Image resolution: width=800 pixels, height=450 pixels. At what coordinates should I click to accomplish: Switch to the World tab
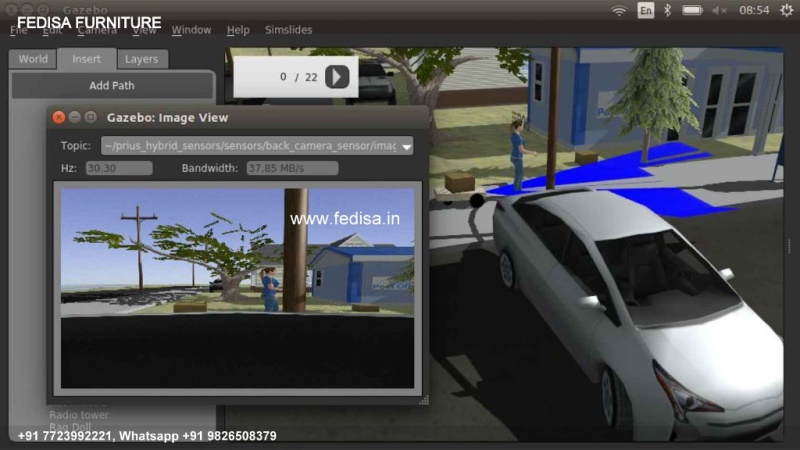(x=33, y=59)
